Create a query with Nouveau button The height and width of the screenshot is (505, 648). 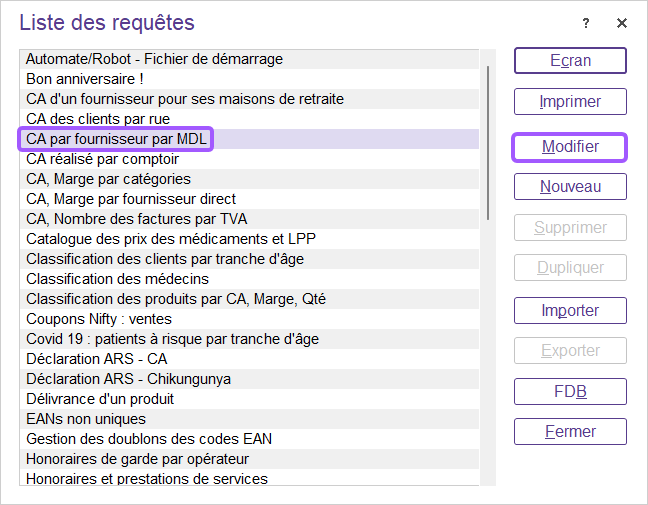coord(570,187)
